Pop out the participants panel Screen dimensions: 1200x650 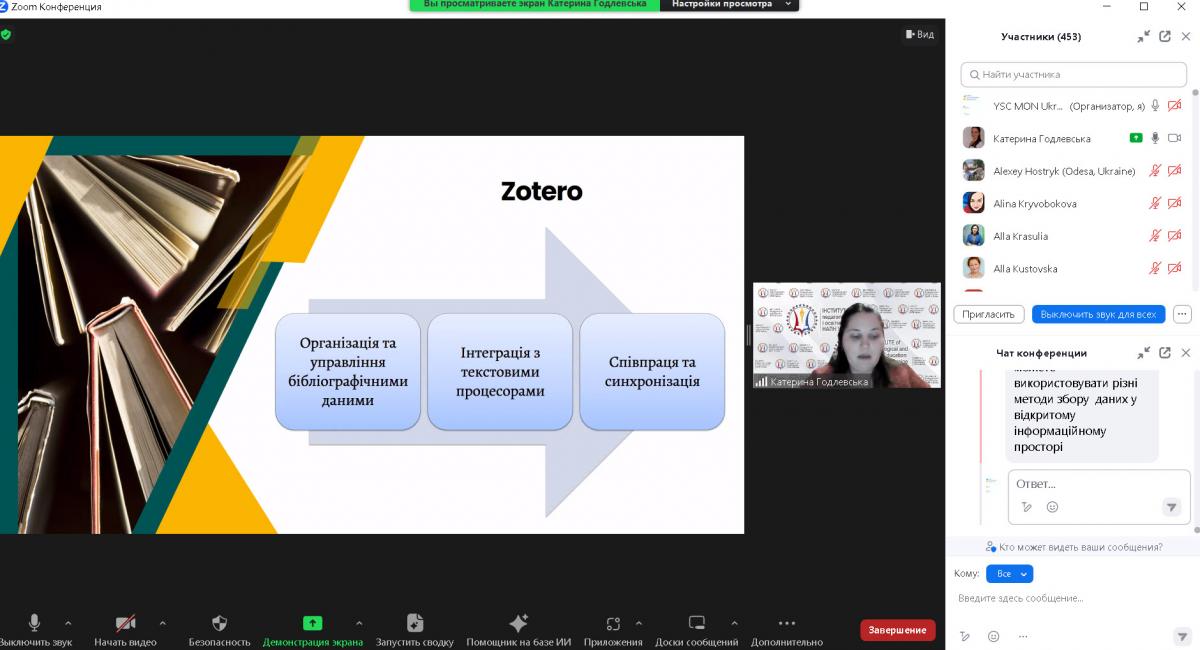(x=1165, y=37)
